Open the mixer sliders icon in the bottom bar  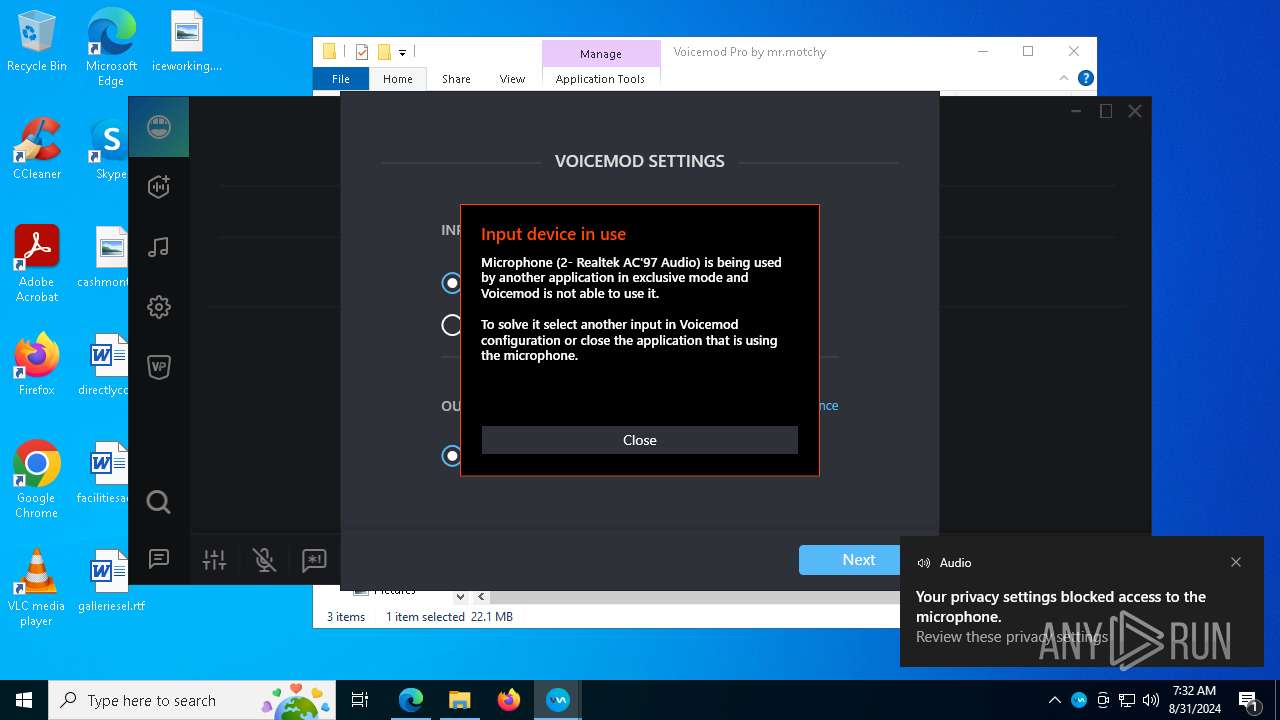(x=215, y=560)
